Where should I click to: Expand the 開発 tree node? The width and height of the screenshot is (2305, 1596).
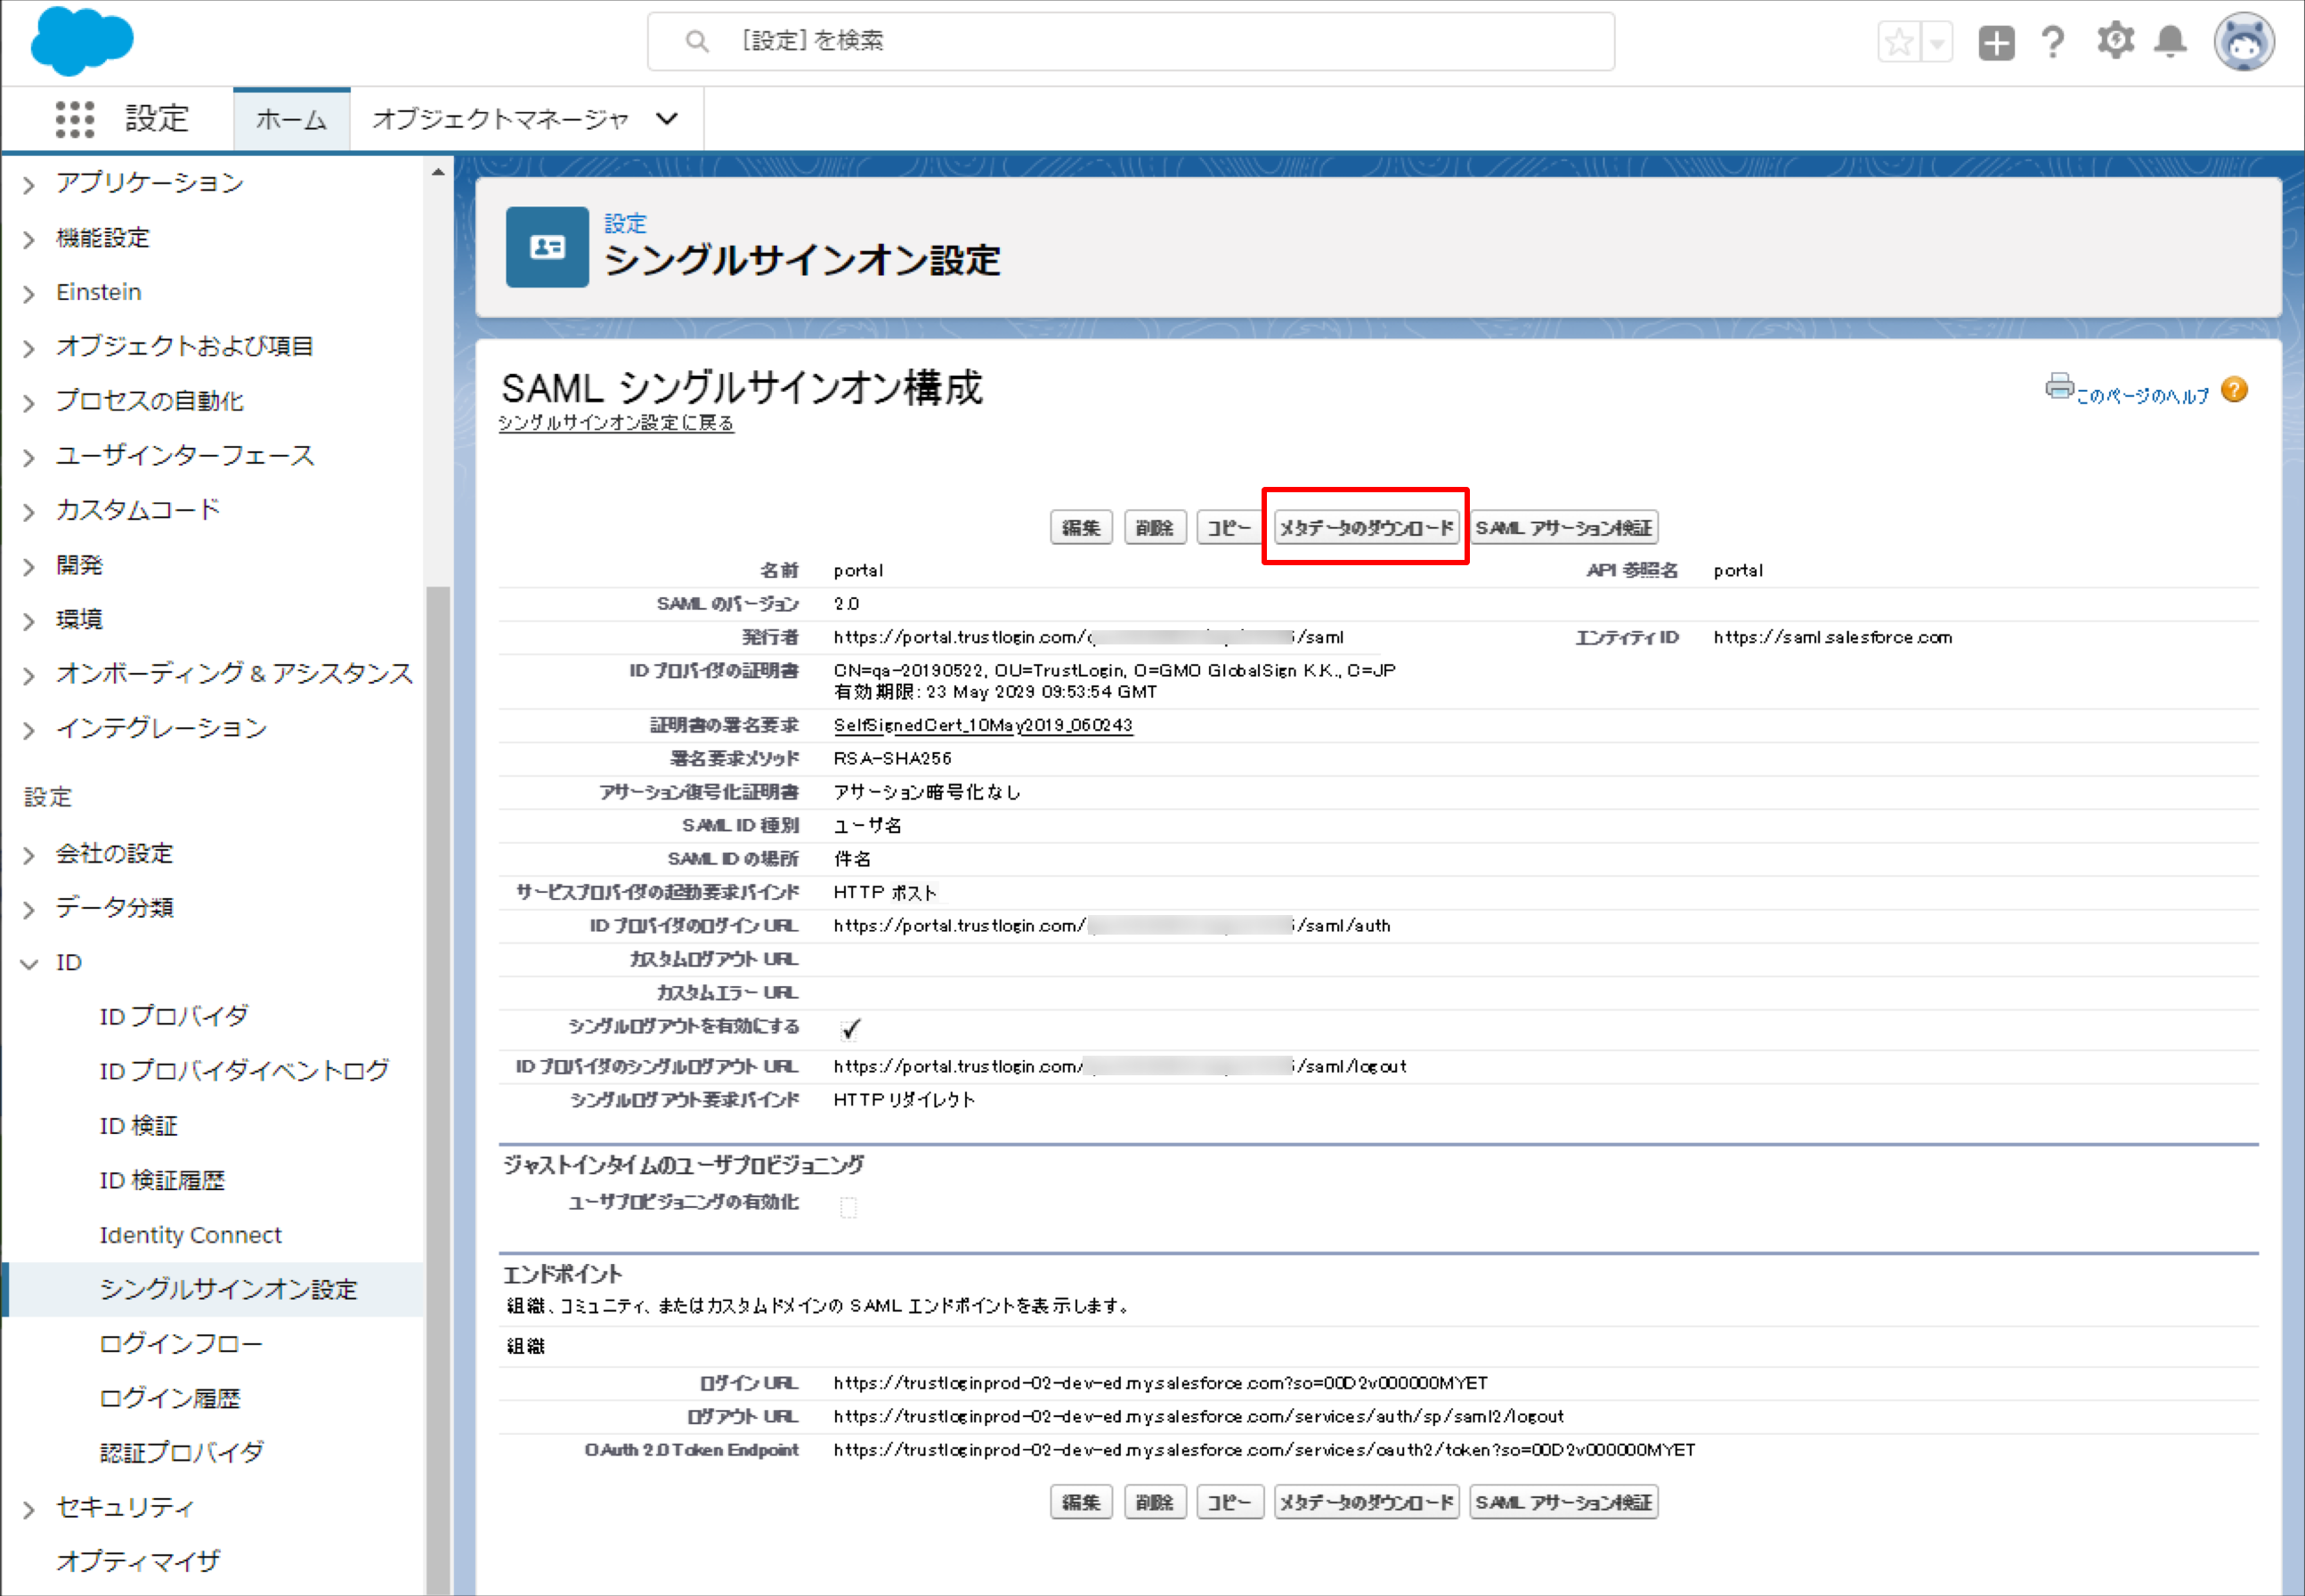click(x=30, y=566)
